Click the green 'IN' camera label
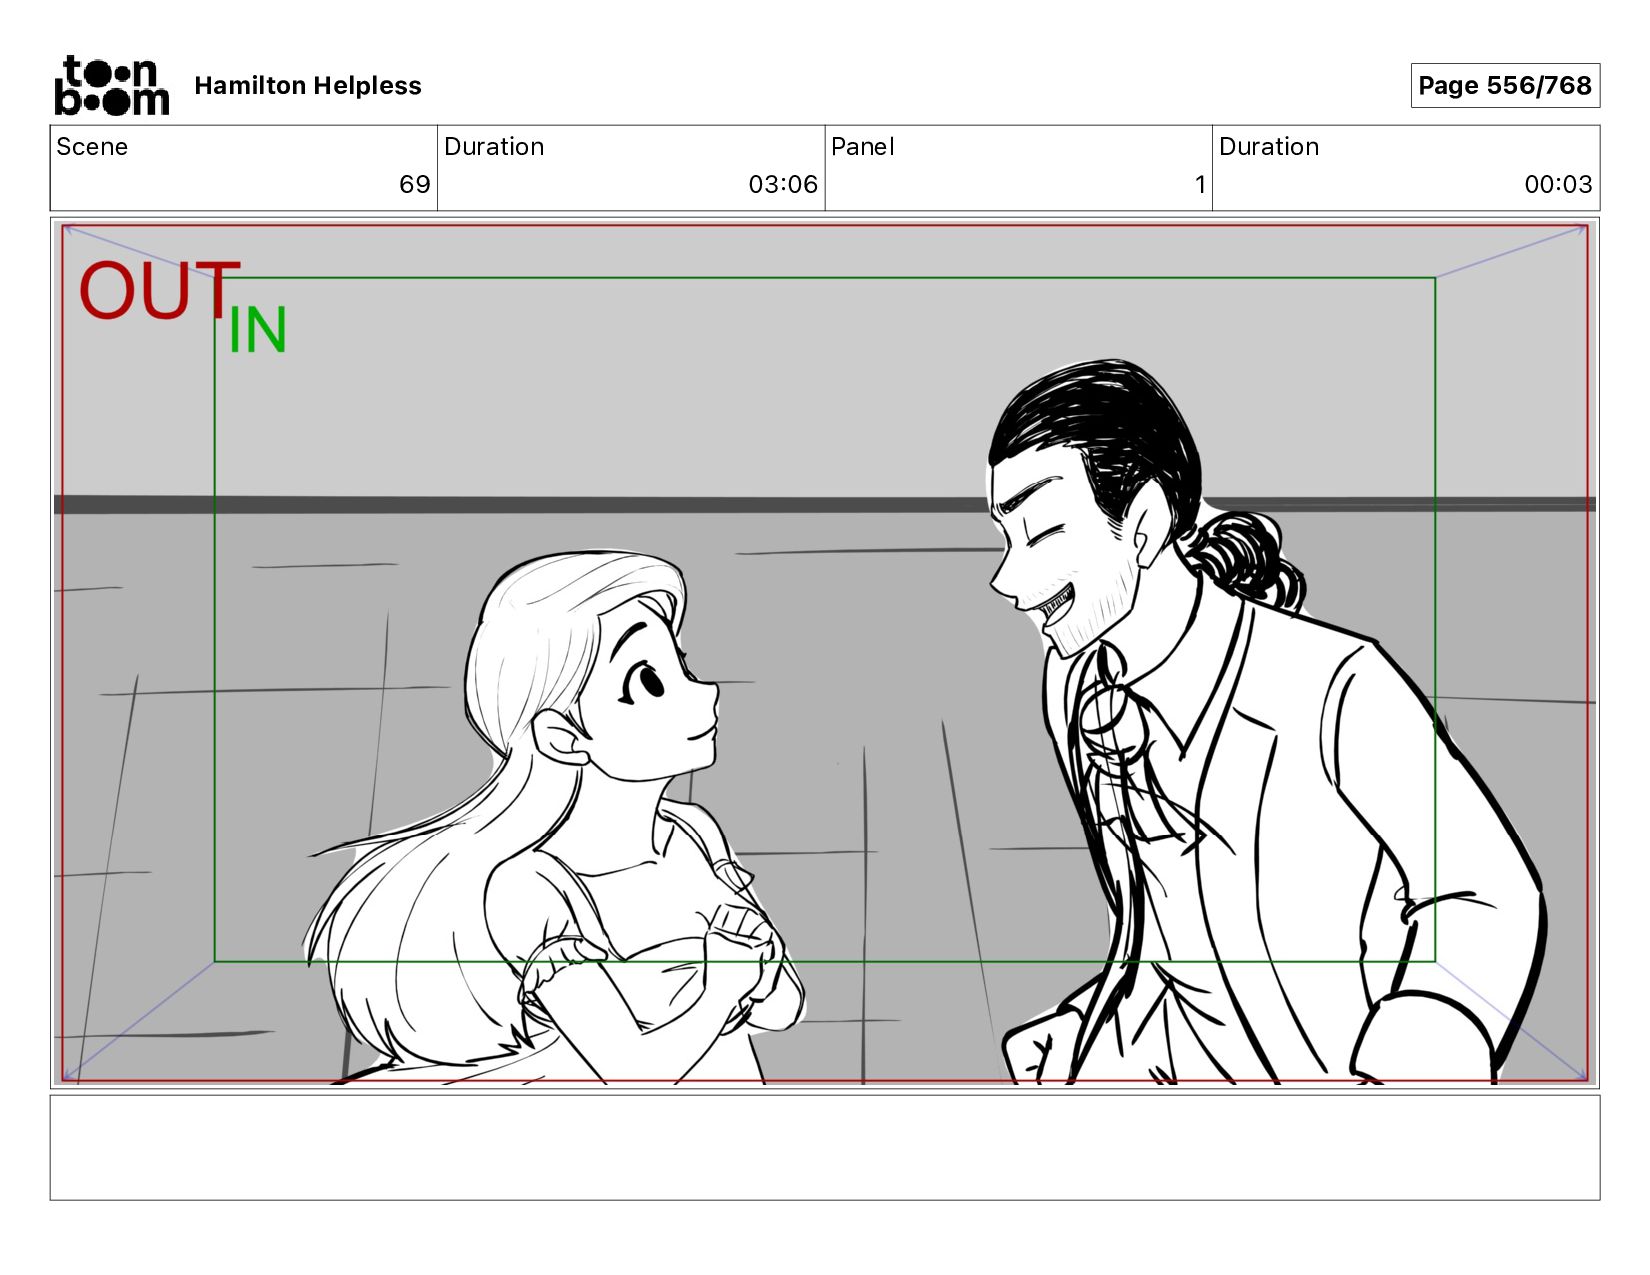 [x=258, y=330]
